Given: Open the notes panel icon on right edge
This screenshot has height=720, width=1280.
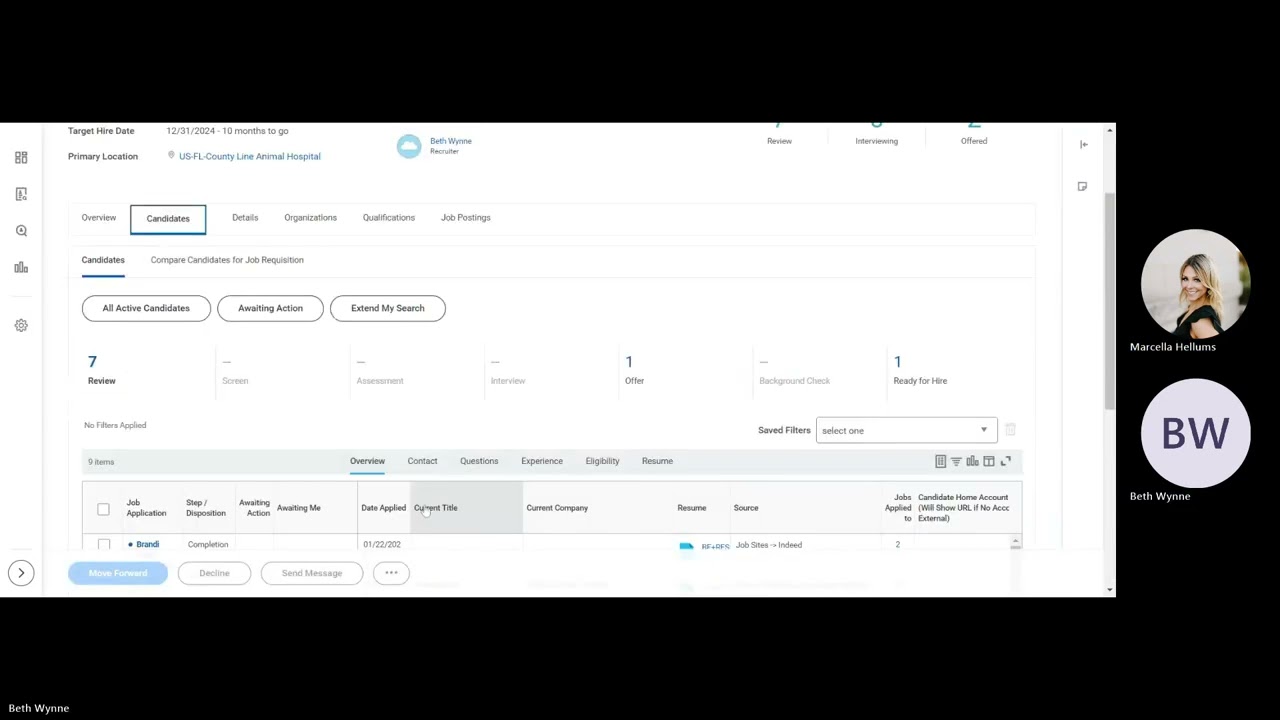Looking at the screenshot, I should tap(1082, 187).
